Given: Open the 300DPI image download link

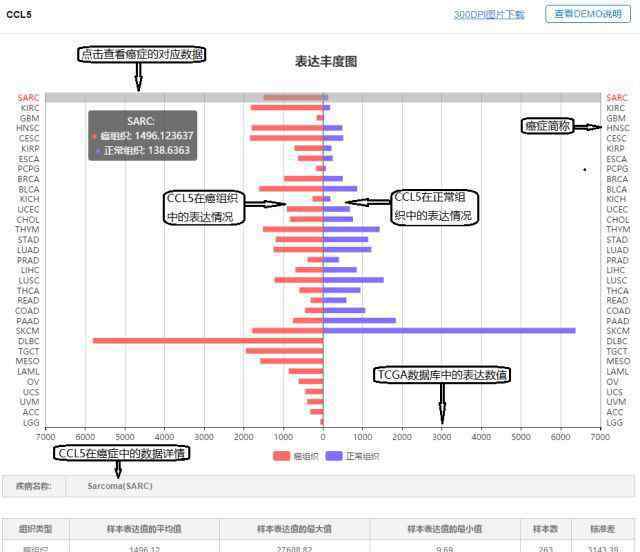Looking at the screenshot, I should 489,15.
